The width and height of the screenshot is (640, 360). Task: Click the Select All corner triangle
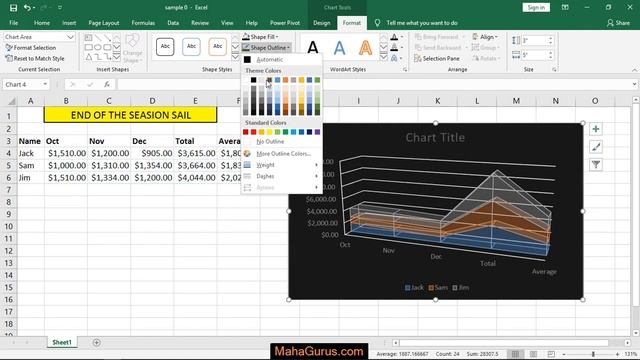tap(12, 101)
